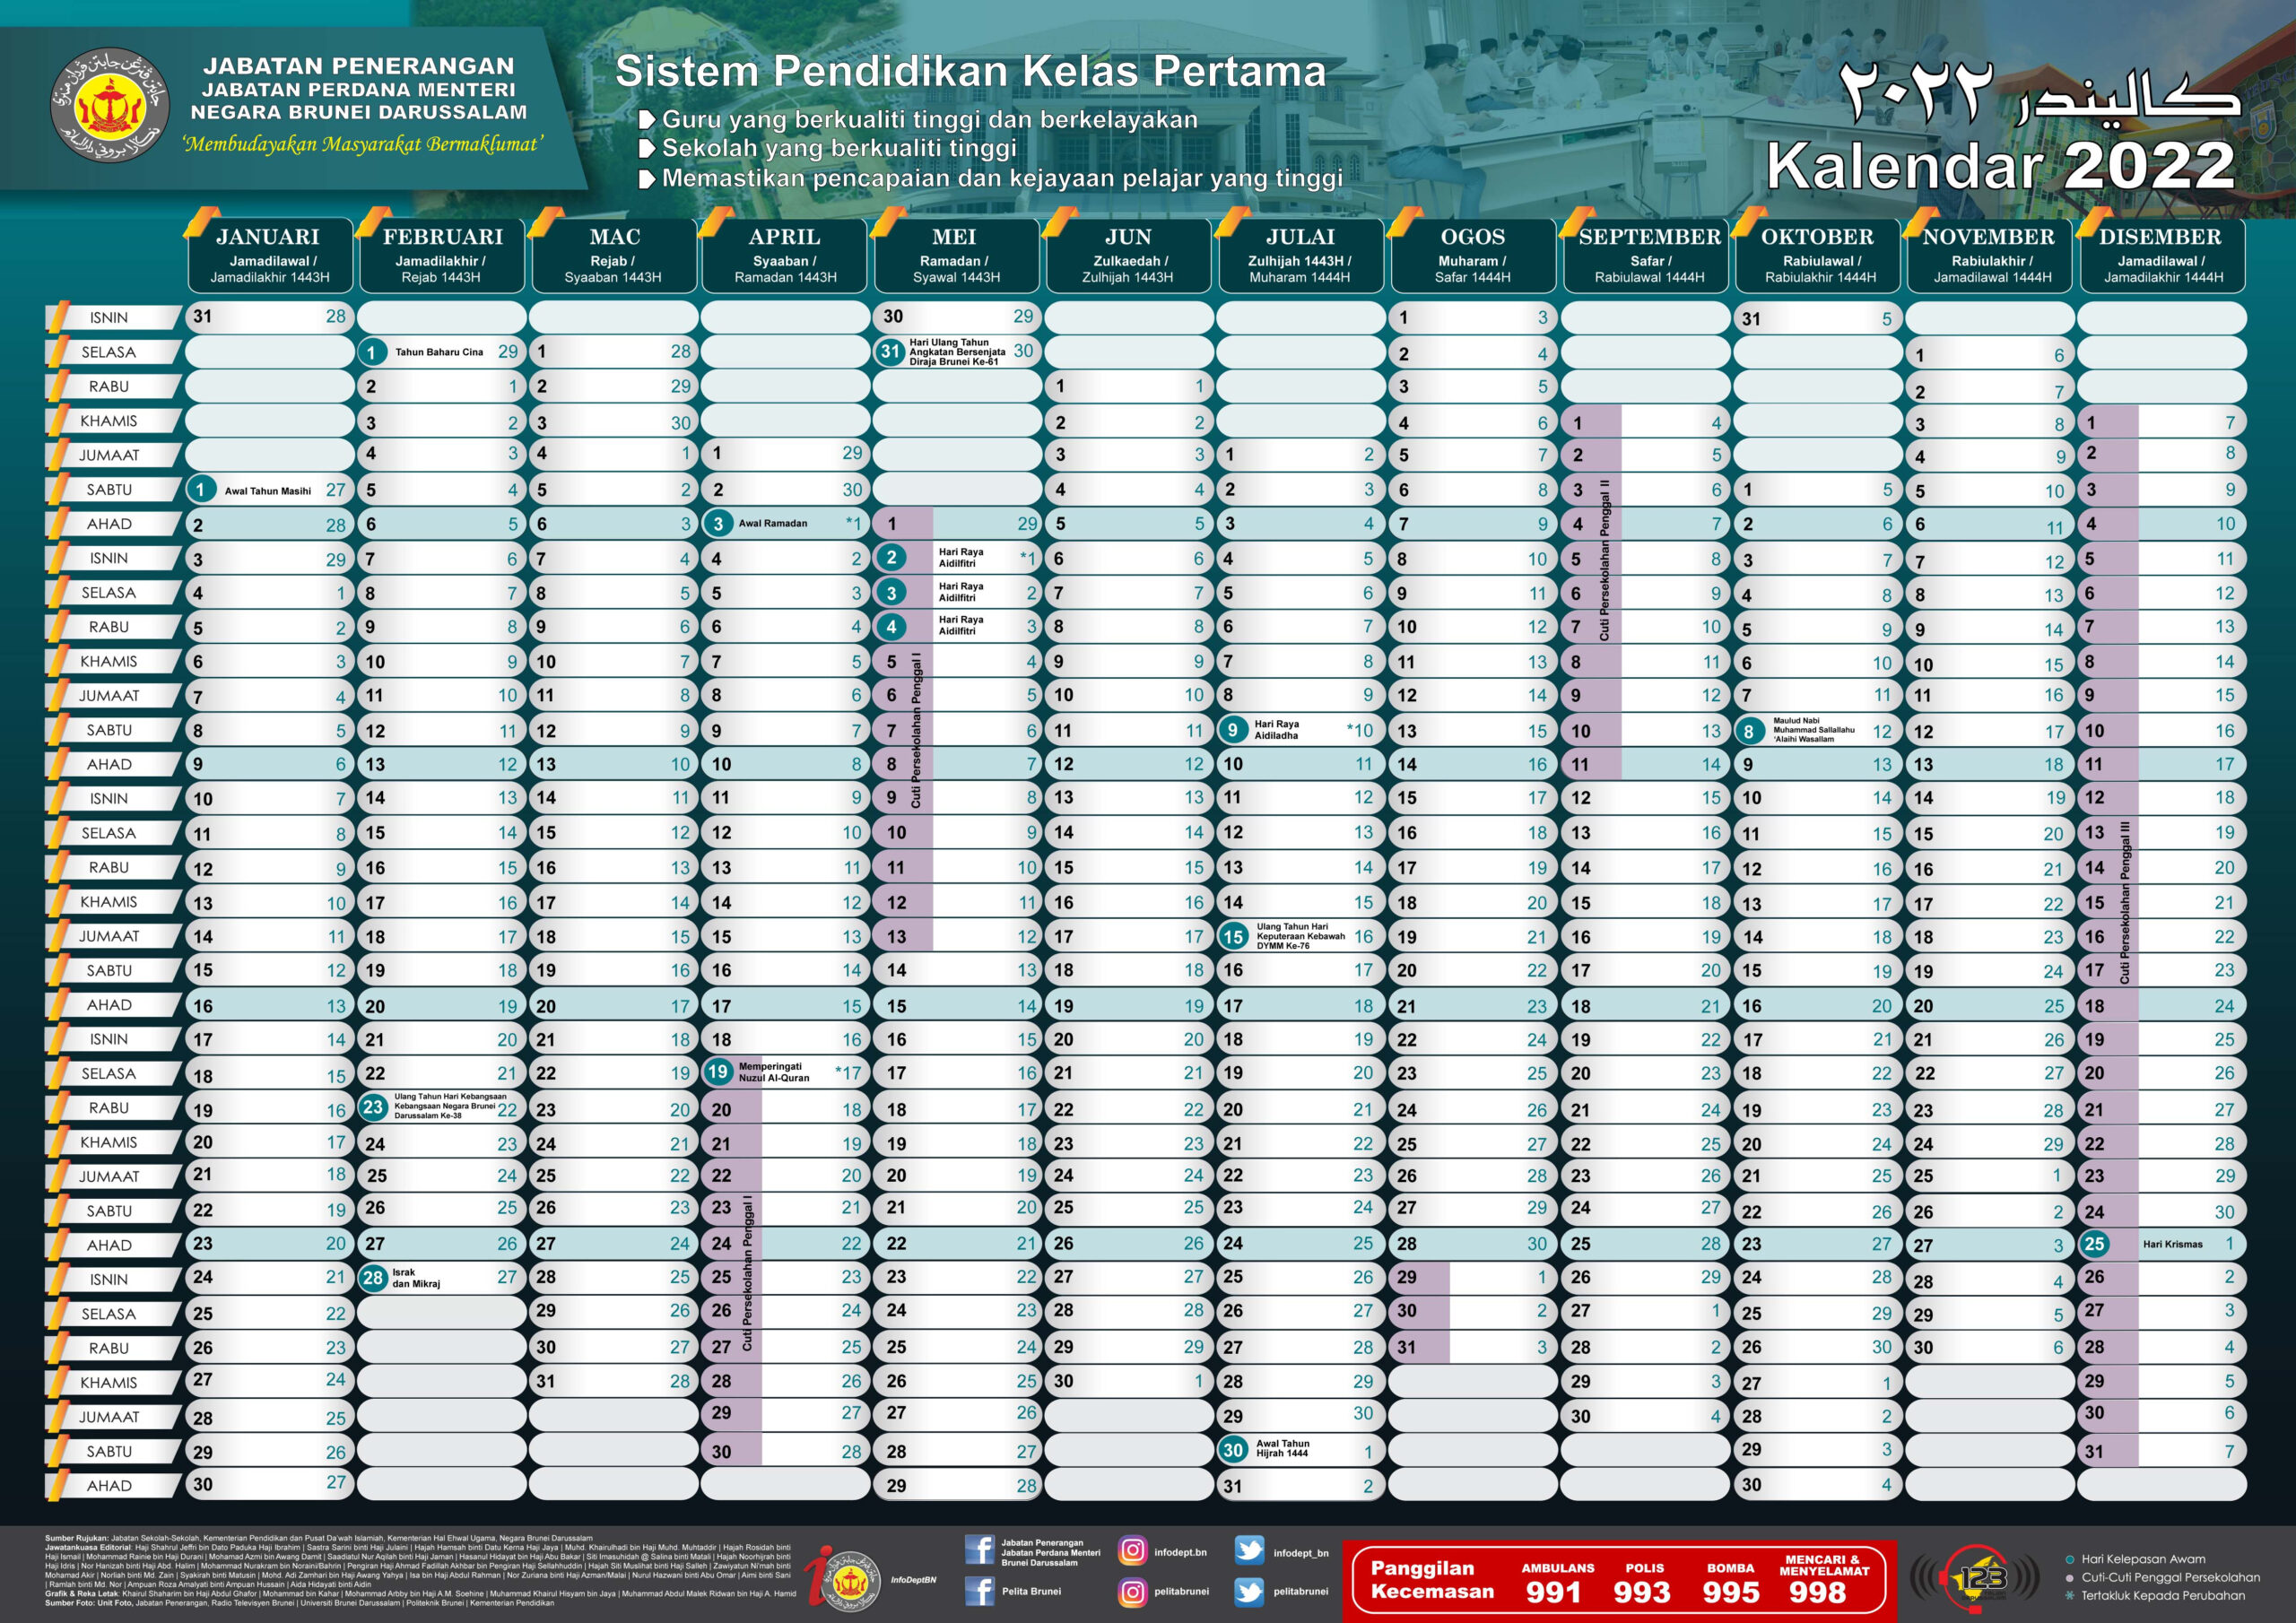Viewport: 2296px width, 1623px height.
Task: Click 'Membudayakan Masyarakat Bermaklumat' slogan
Action: [x=362, y=144]
